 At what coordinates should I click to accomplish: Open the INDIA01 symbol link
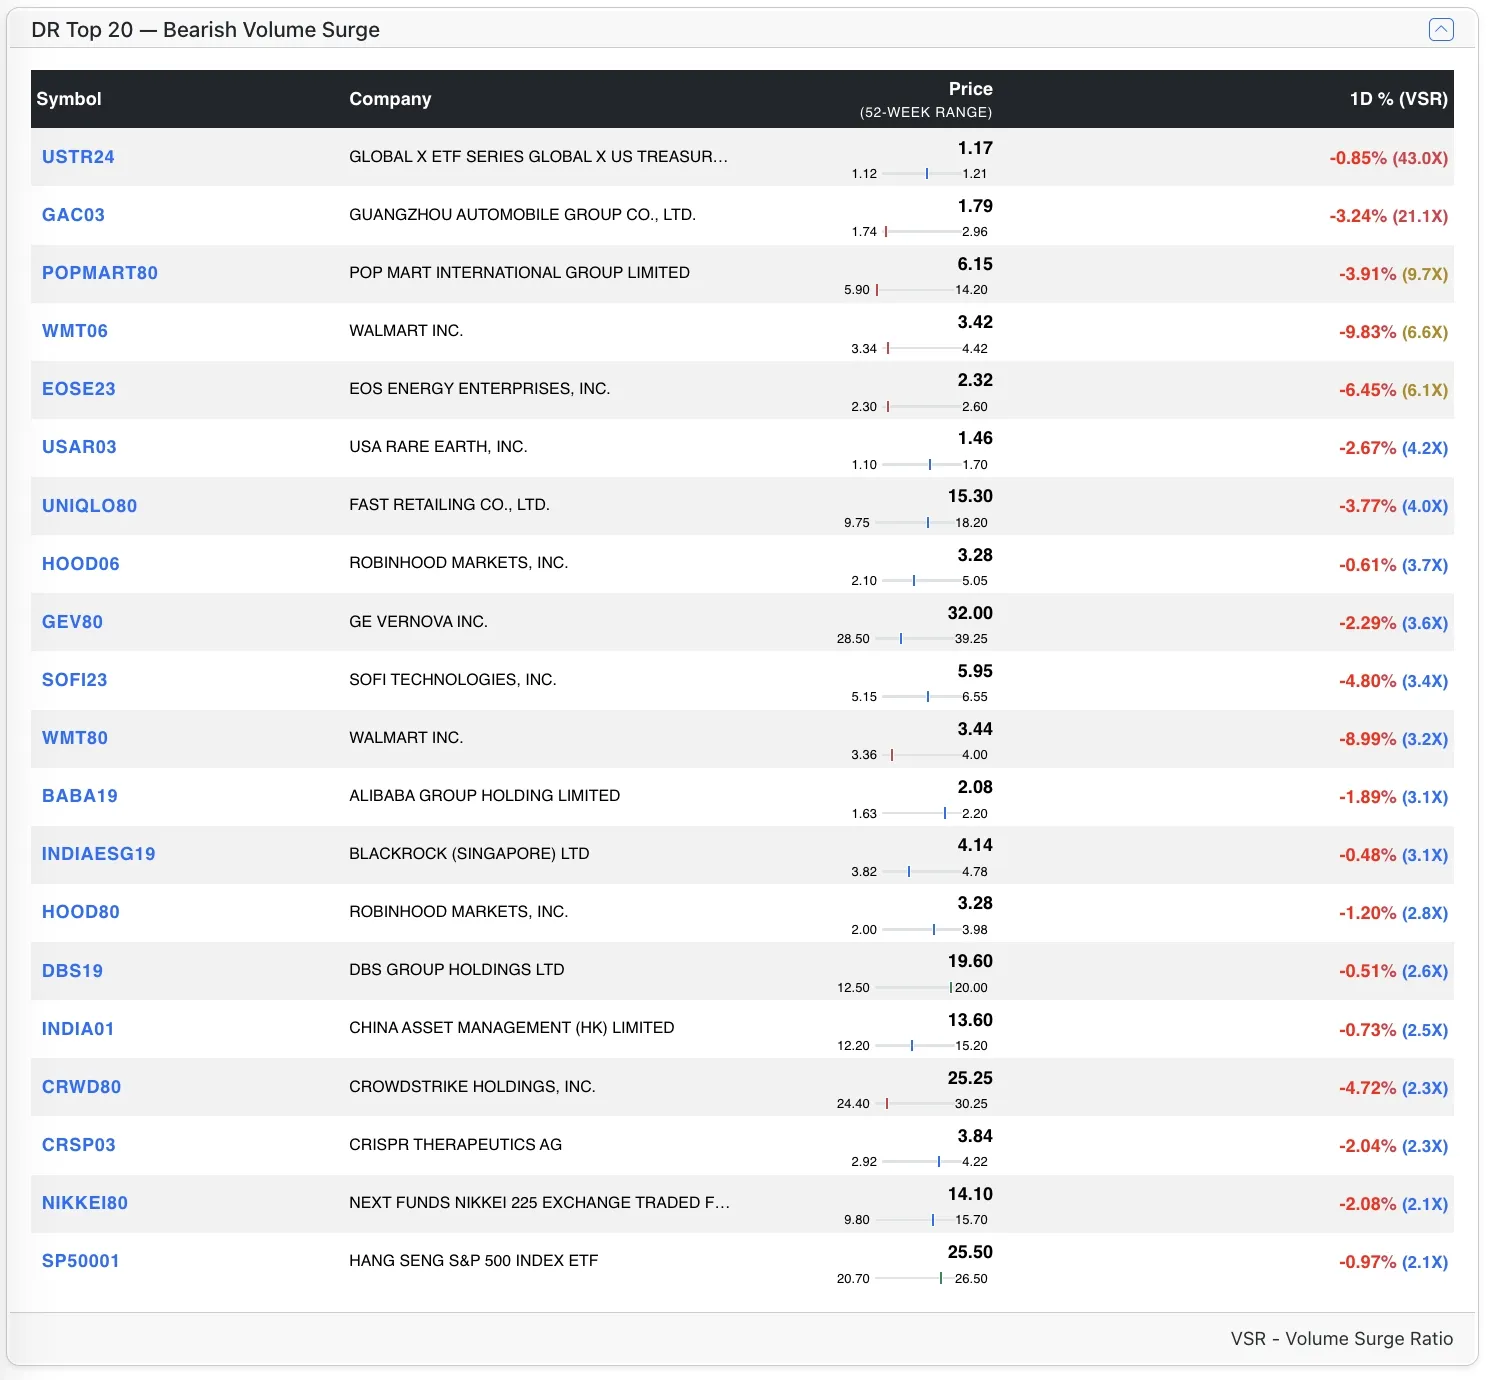(x=78, y=1029)
